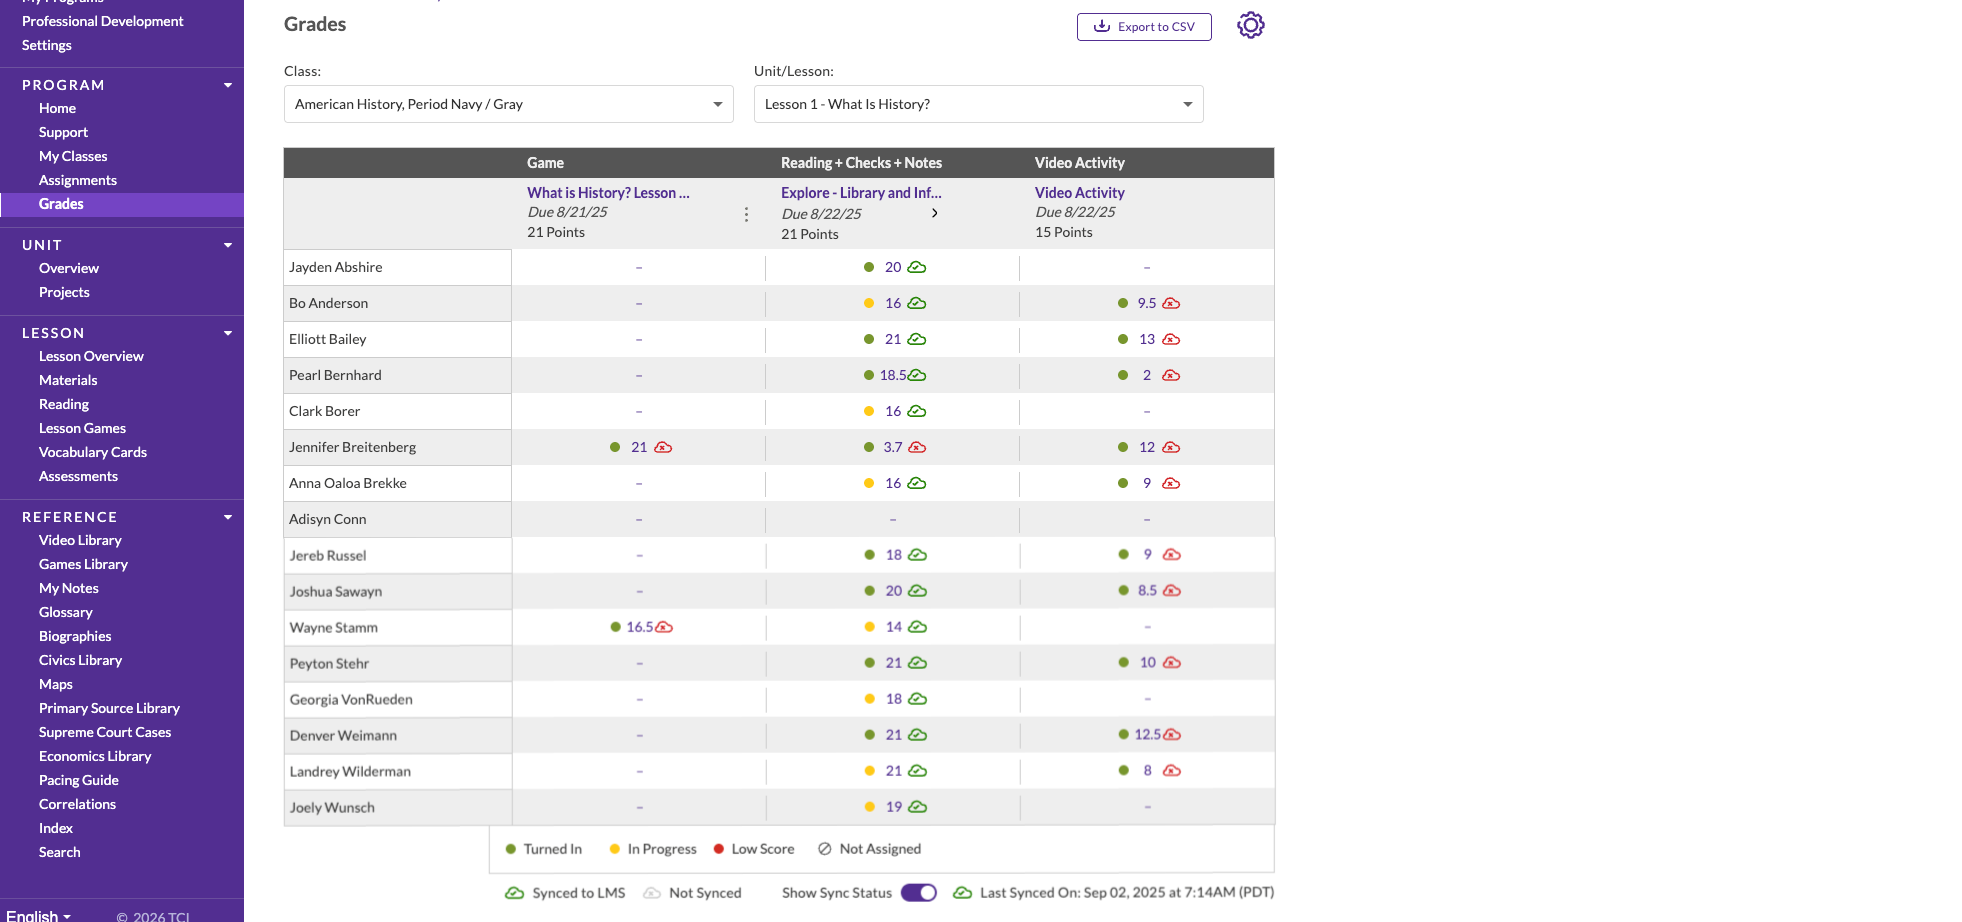Screen dimensions: 1962x922
Task: Collapse the LESSON sidebar section
Action: point(228,333)
